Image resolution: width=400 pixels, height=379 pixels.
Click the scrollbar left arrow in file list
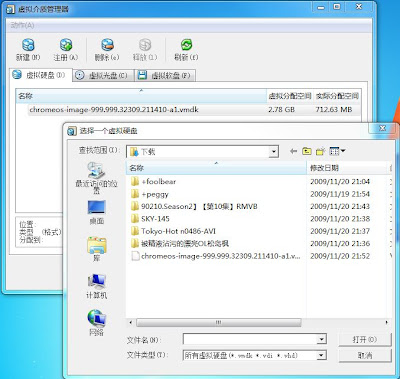tap(131, 322)
